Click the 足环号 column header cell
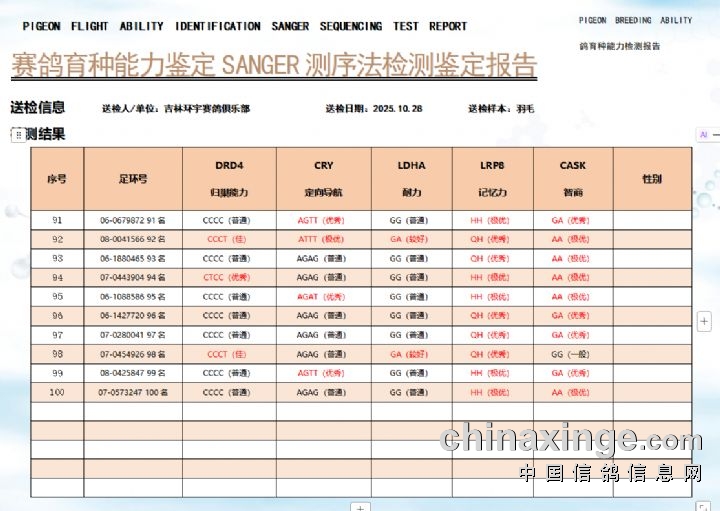 click(133, 179)
